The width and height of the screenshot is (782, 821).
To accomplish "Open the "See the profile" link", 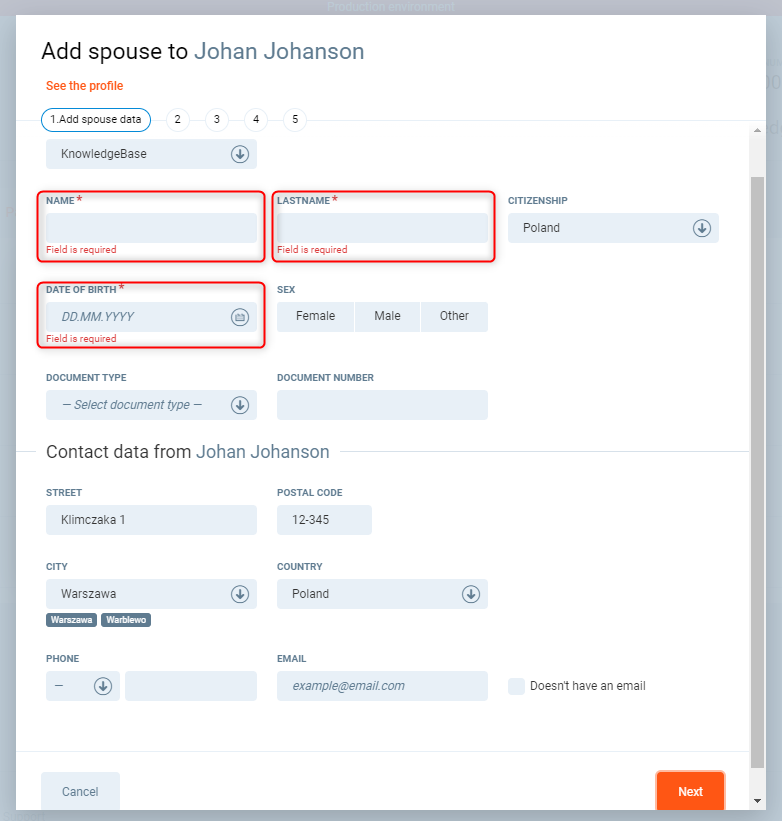I will tap(85, 86).
